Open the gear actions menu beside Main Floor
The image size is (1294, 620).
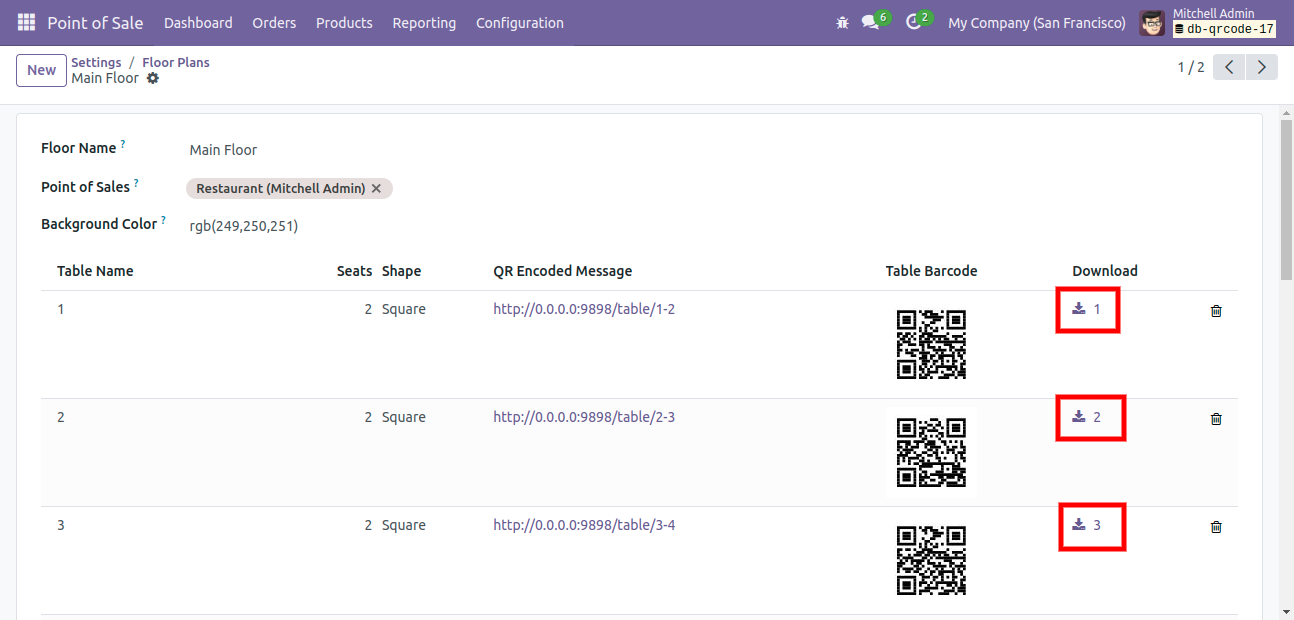coord(153,78)
